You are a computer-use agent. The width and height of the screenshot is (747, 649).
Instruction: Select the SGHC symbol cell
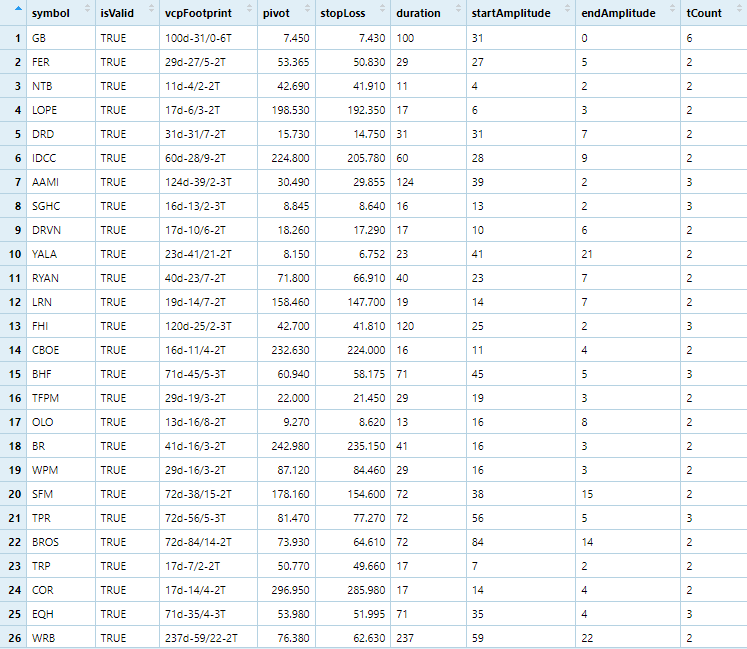61,206
